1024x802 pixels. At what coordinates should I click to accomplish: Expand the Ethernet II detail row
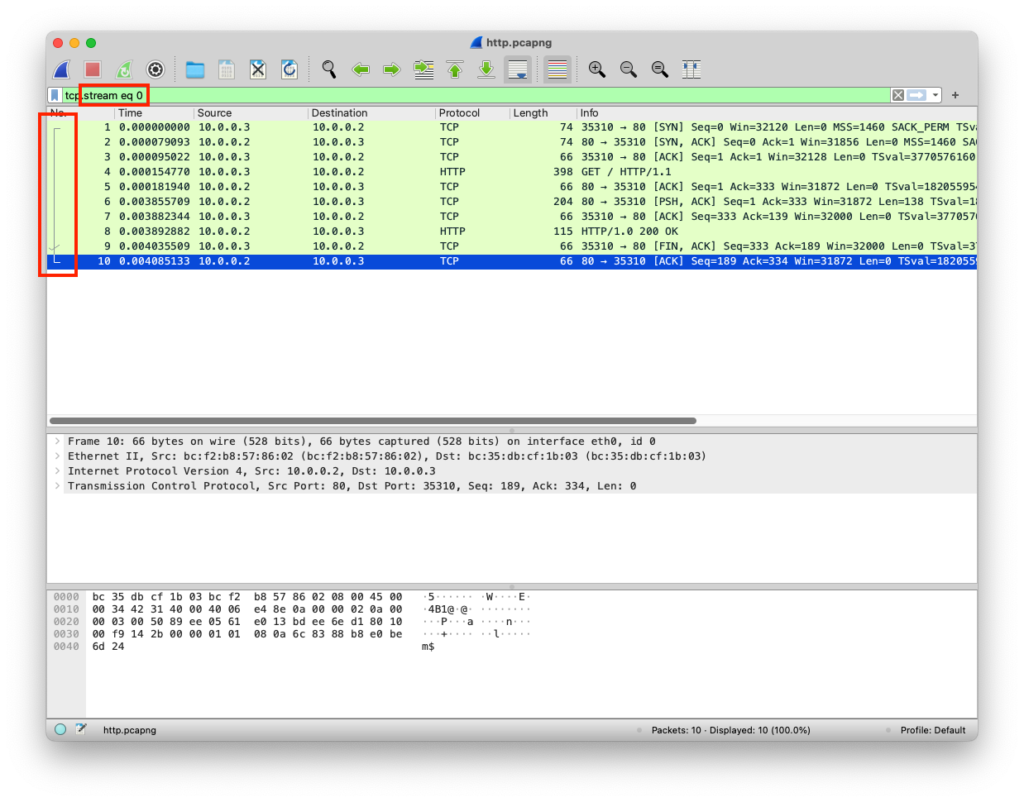click(x=58, y=456)
